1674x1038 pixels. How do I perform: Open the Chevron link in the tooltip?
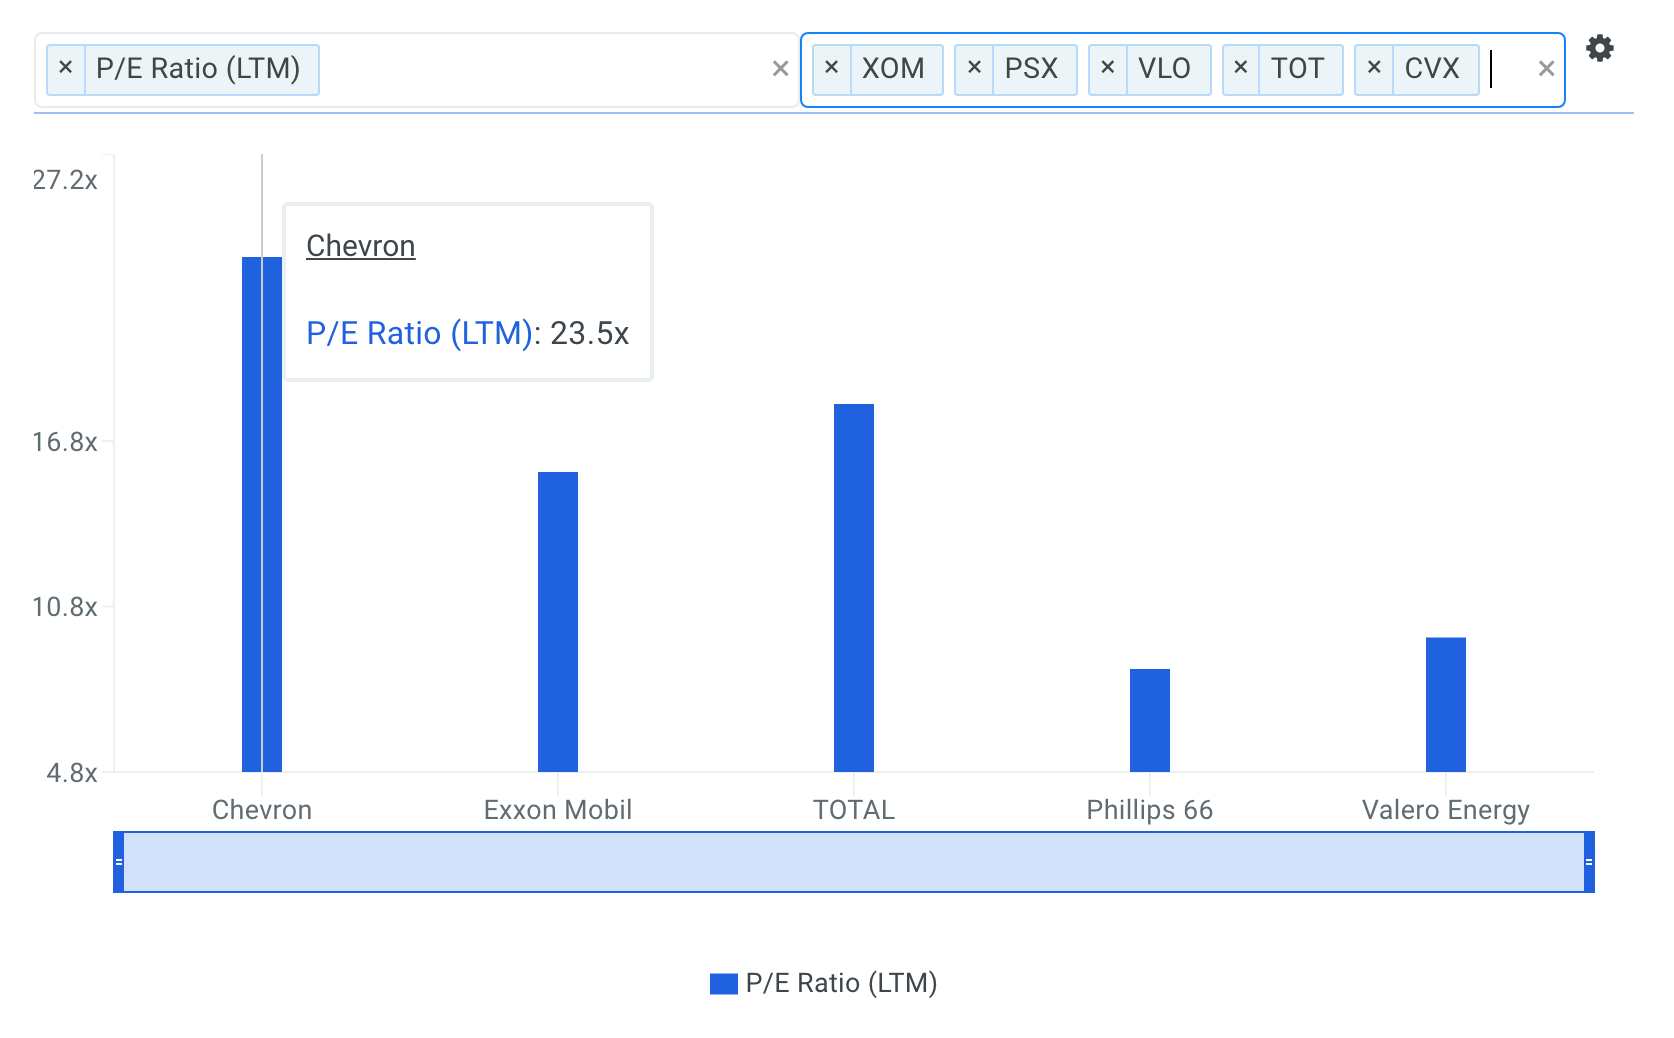pos(361,246)
